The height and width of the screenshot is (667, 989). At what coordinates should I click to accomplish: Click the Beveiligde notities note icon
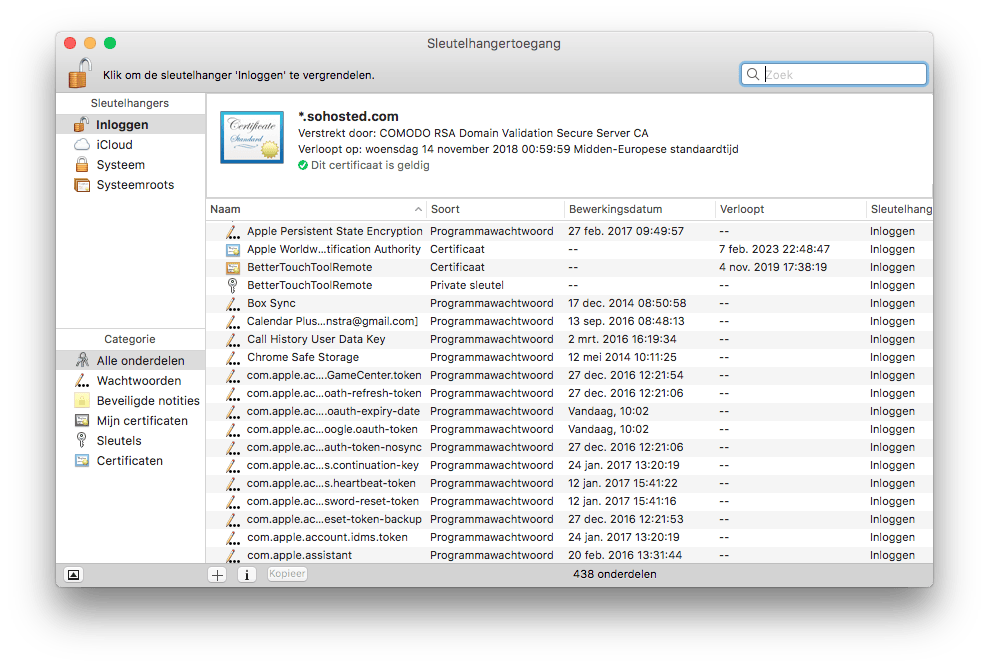(x=82, y=400)
